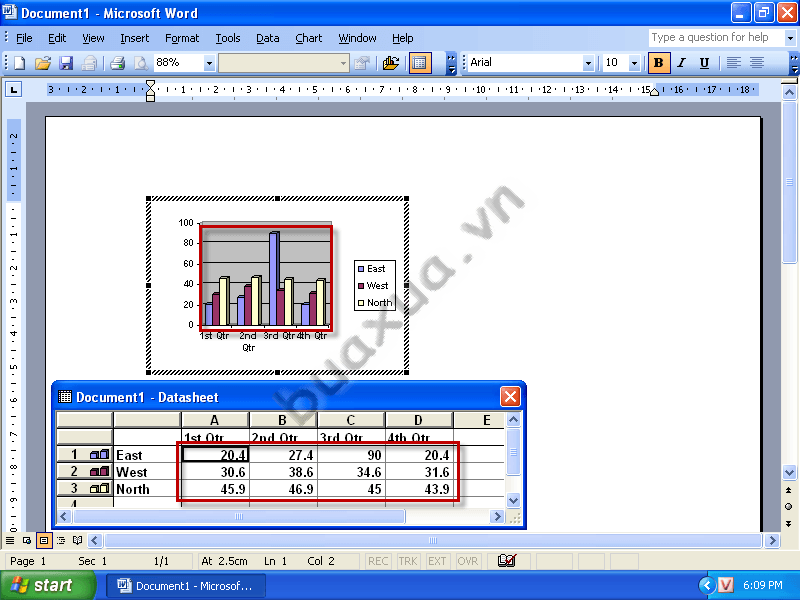Click the East legend entry swatch

(361, 269)
